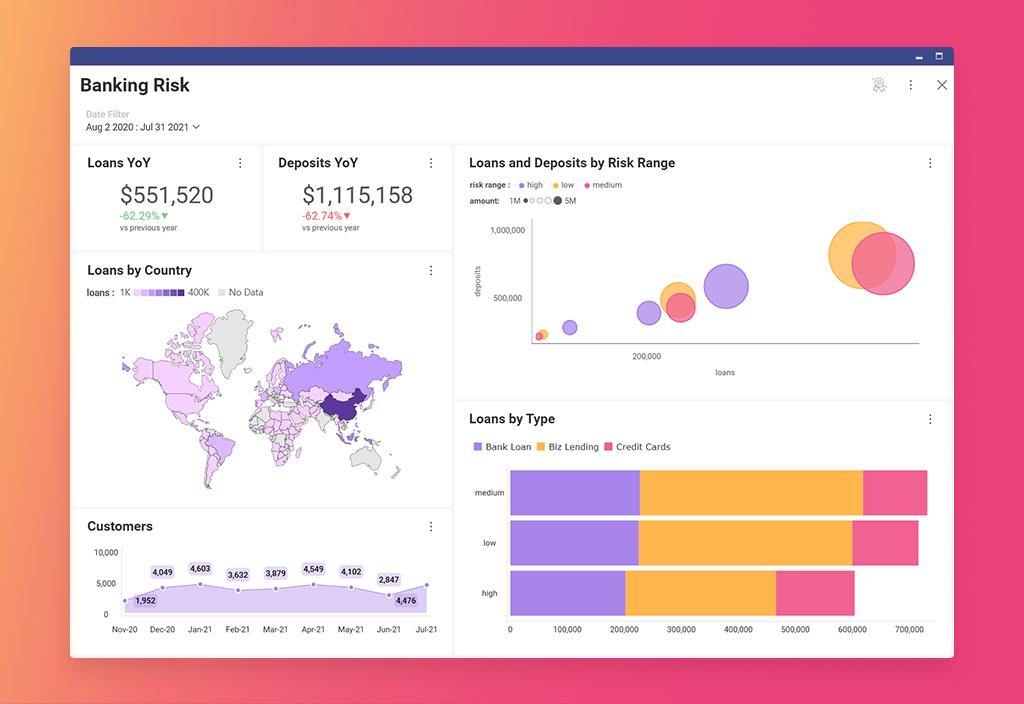Click the loans color gradient scale legend

point(159,293)
